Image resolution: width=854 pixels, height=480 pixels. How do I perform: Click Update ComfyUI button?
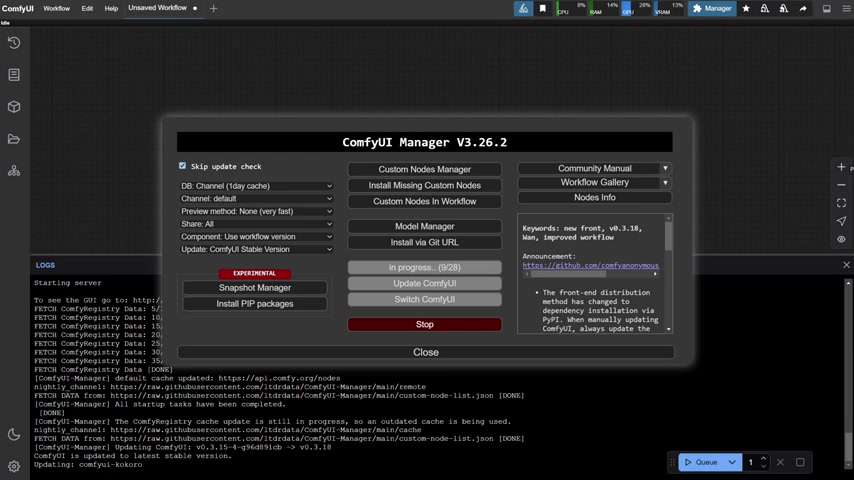pyautogui.click(x=425, y=283)
